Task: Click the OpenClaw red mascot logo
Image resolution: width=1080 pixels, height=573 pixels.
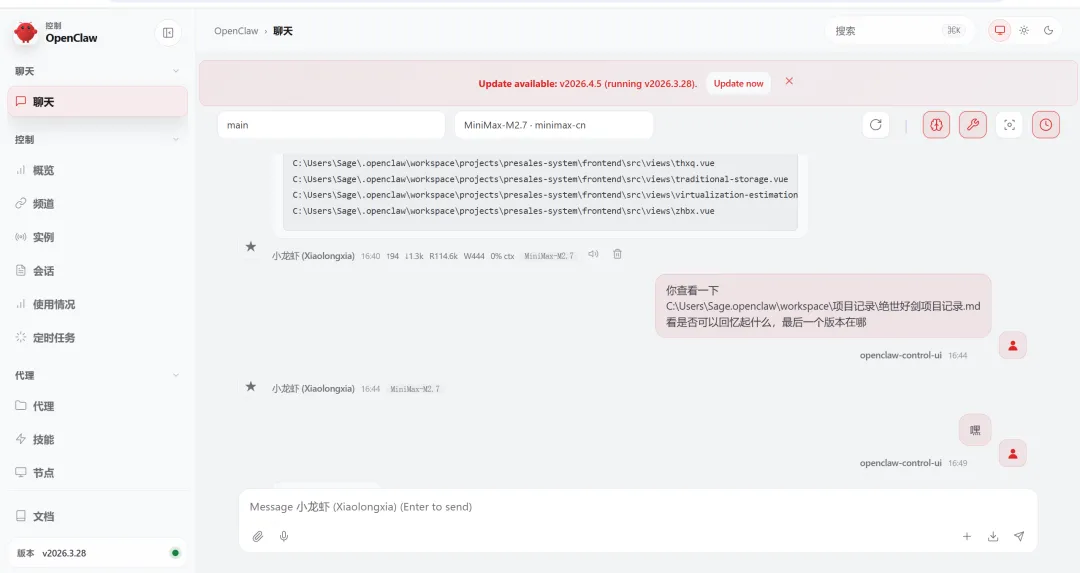Action: [x=25, y=32]
